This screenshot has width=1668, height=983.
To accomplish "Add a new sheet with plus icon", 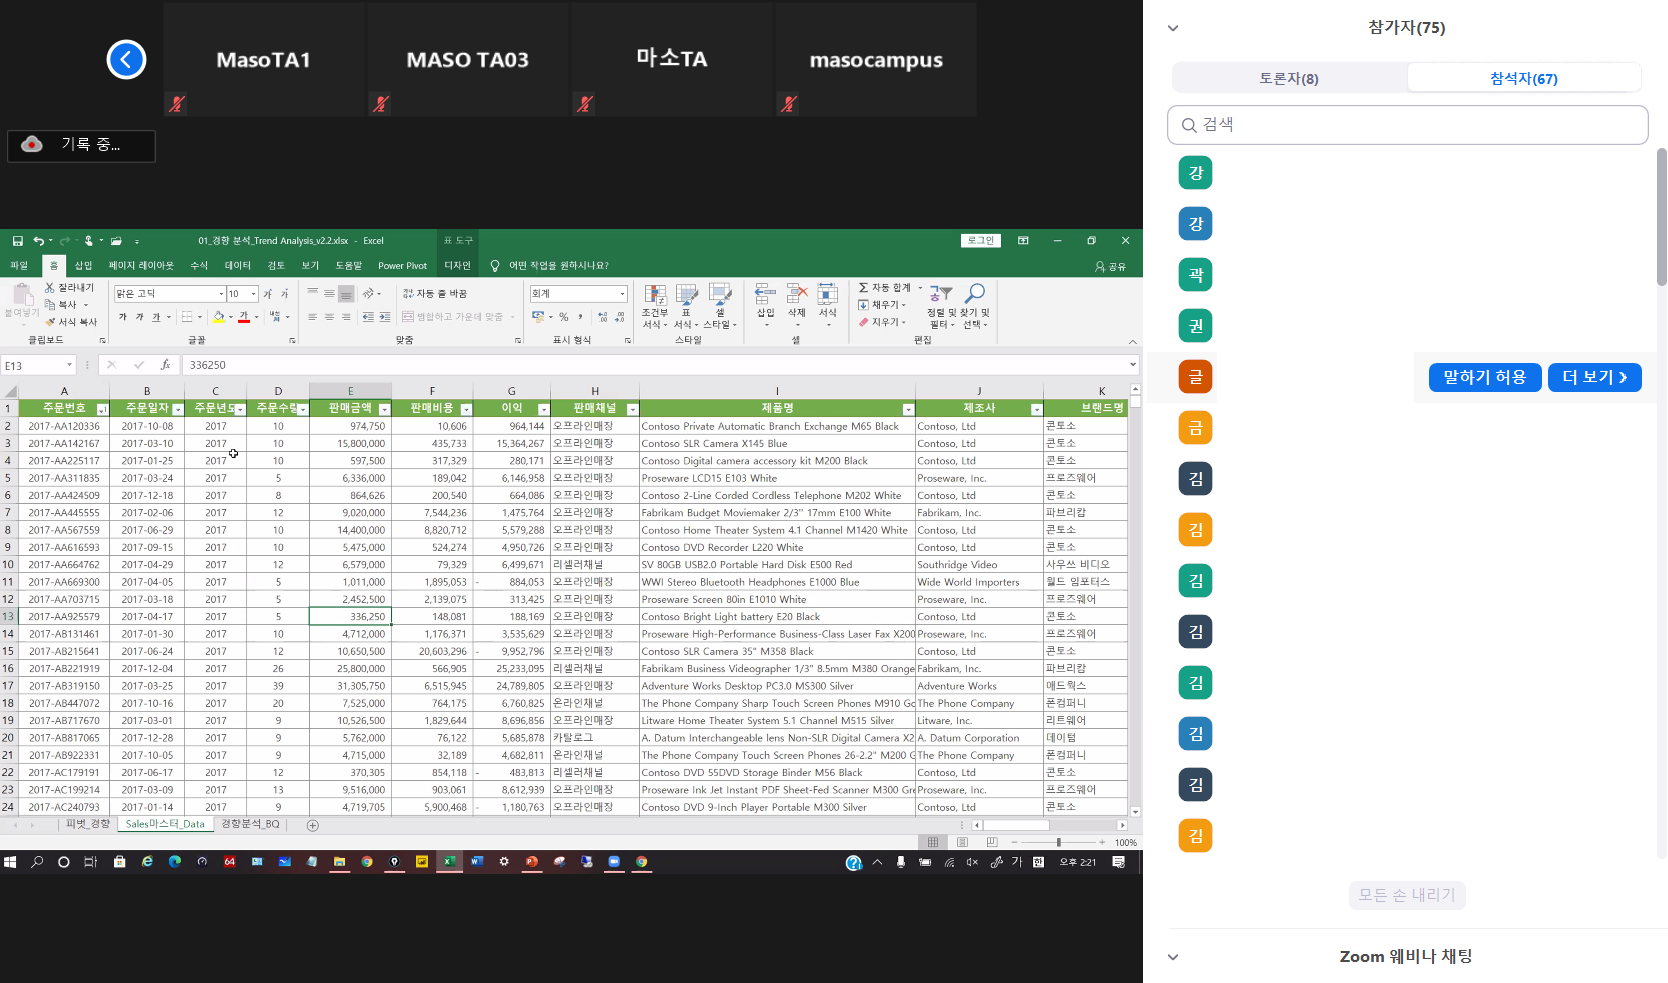I will click(x=313, y=825).
